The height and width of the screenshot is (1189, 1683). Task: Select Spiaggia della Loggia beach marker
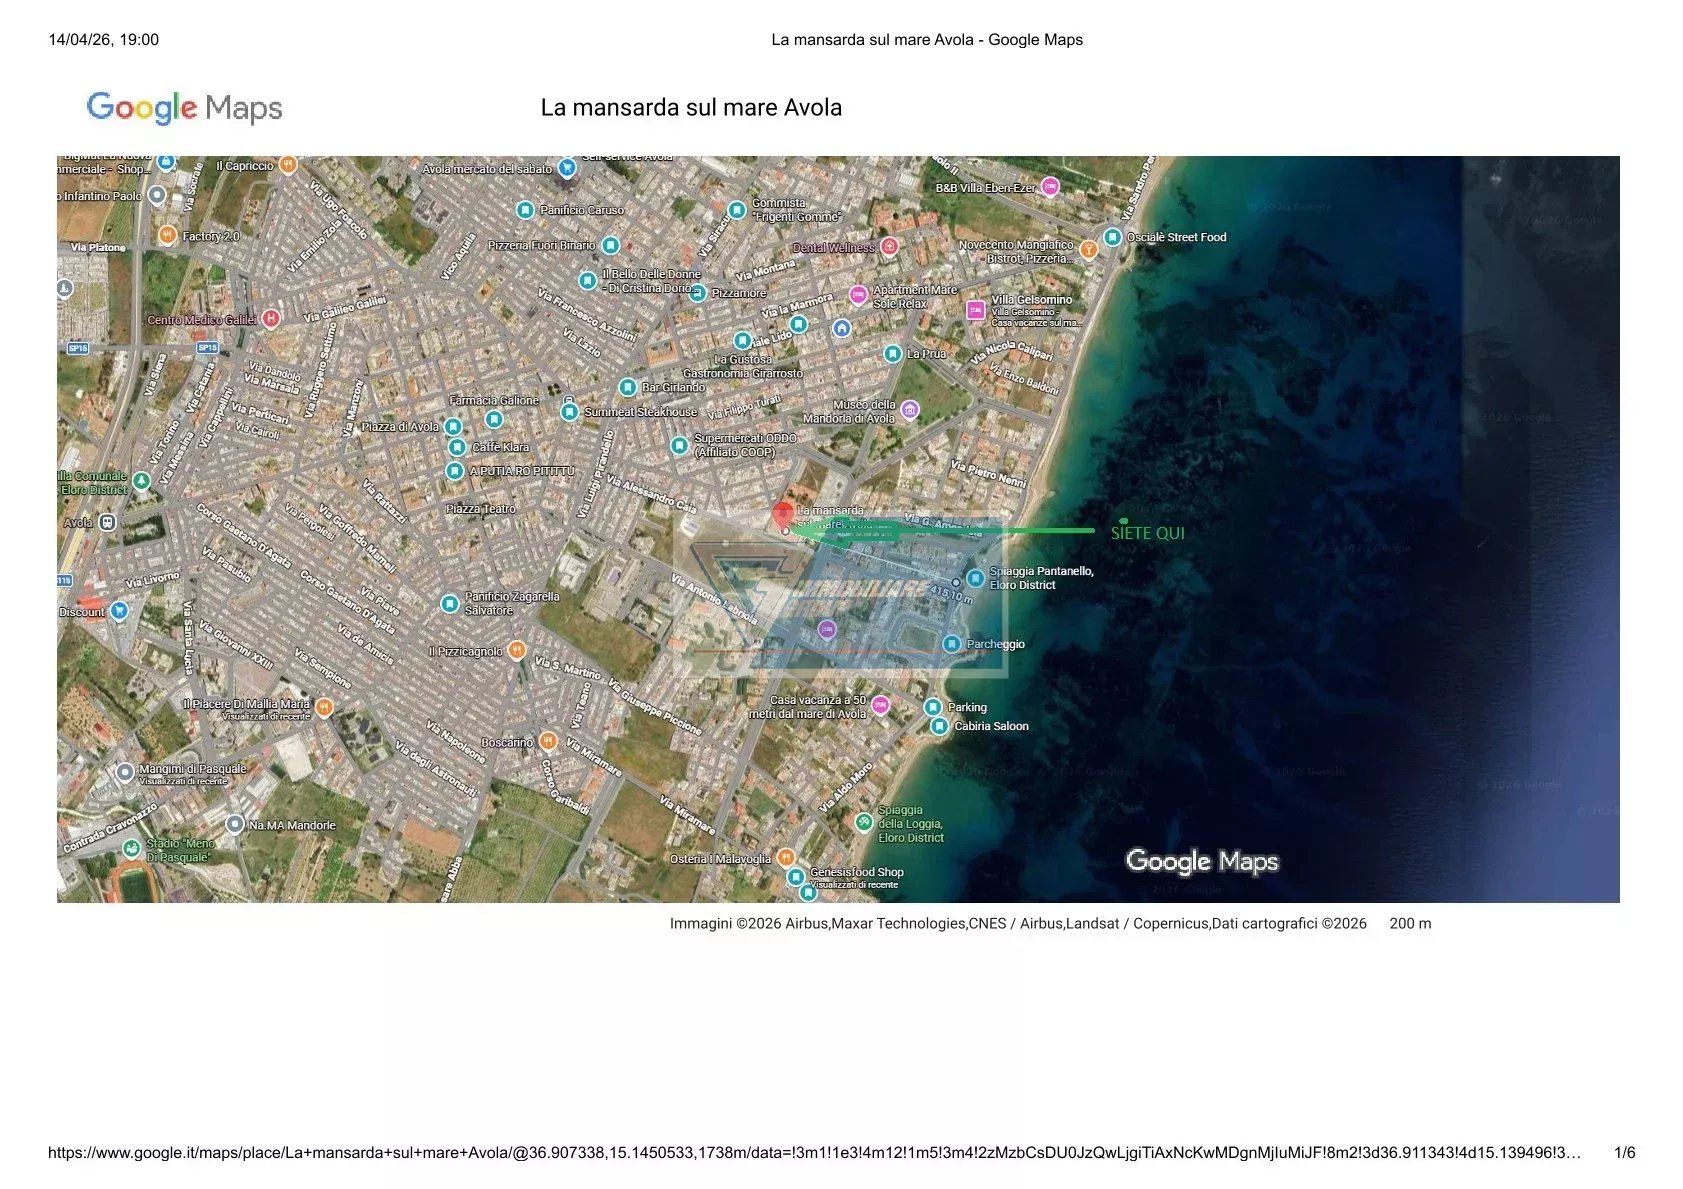click(864, 822)
